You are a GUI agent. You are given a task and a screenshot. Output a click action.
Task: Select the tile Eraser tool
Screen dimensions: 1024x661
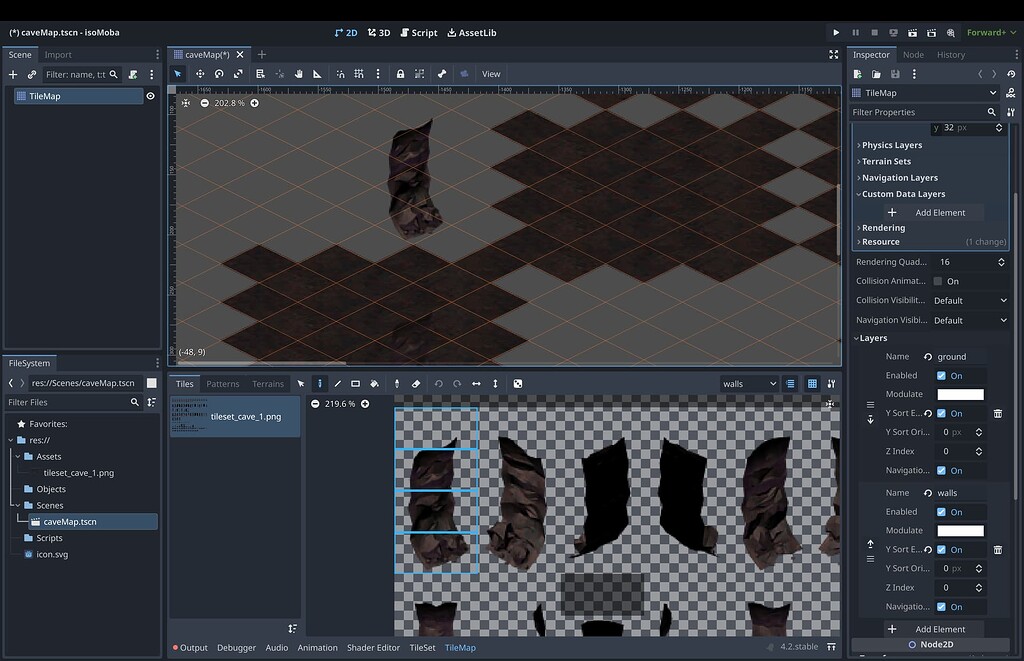pyautogui.click(x=415, y=383)
